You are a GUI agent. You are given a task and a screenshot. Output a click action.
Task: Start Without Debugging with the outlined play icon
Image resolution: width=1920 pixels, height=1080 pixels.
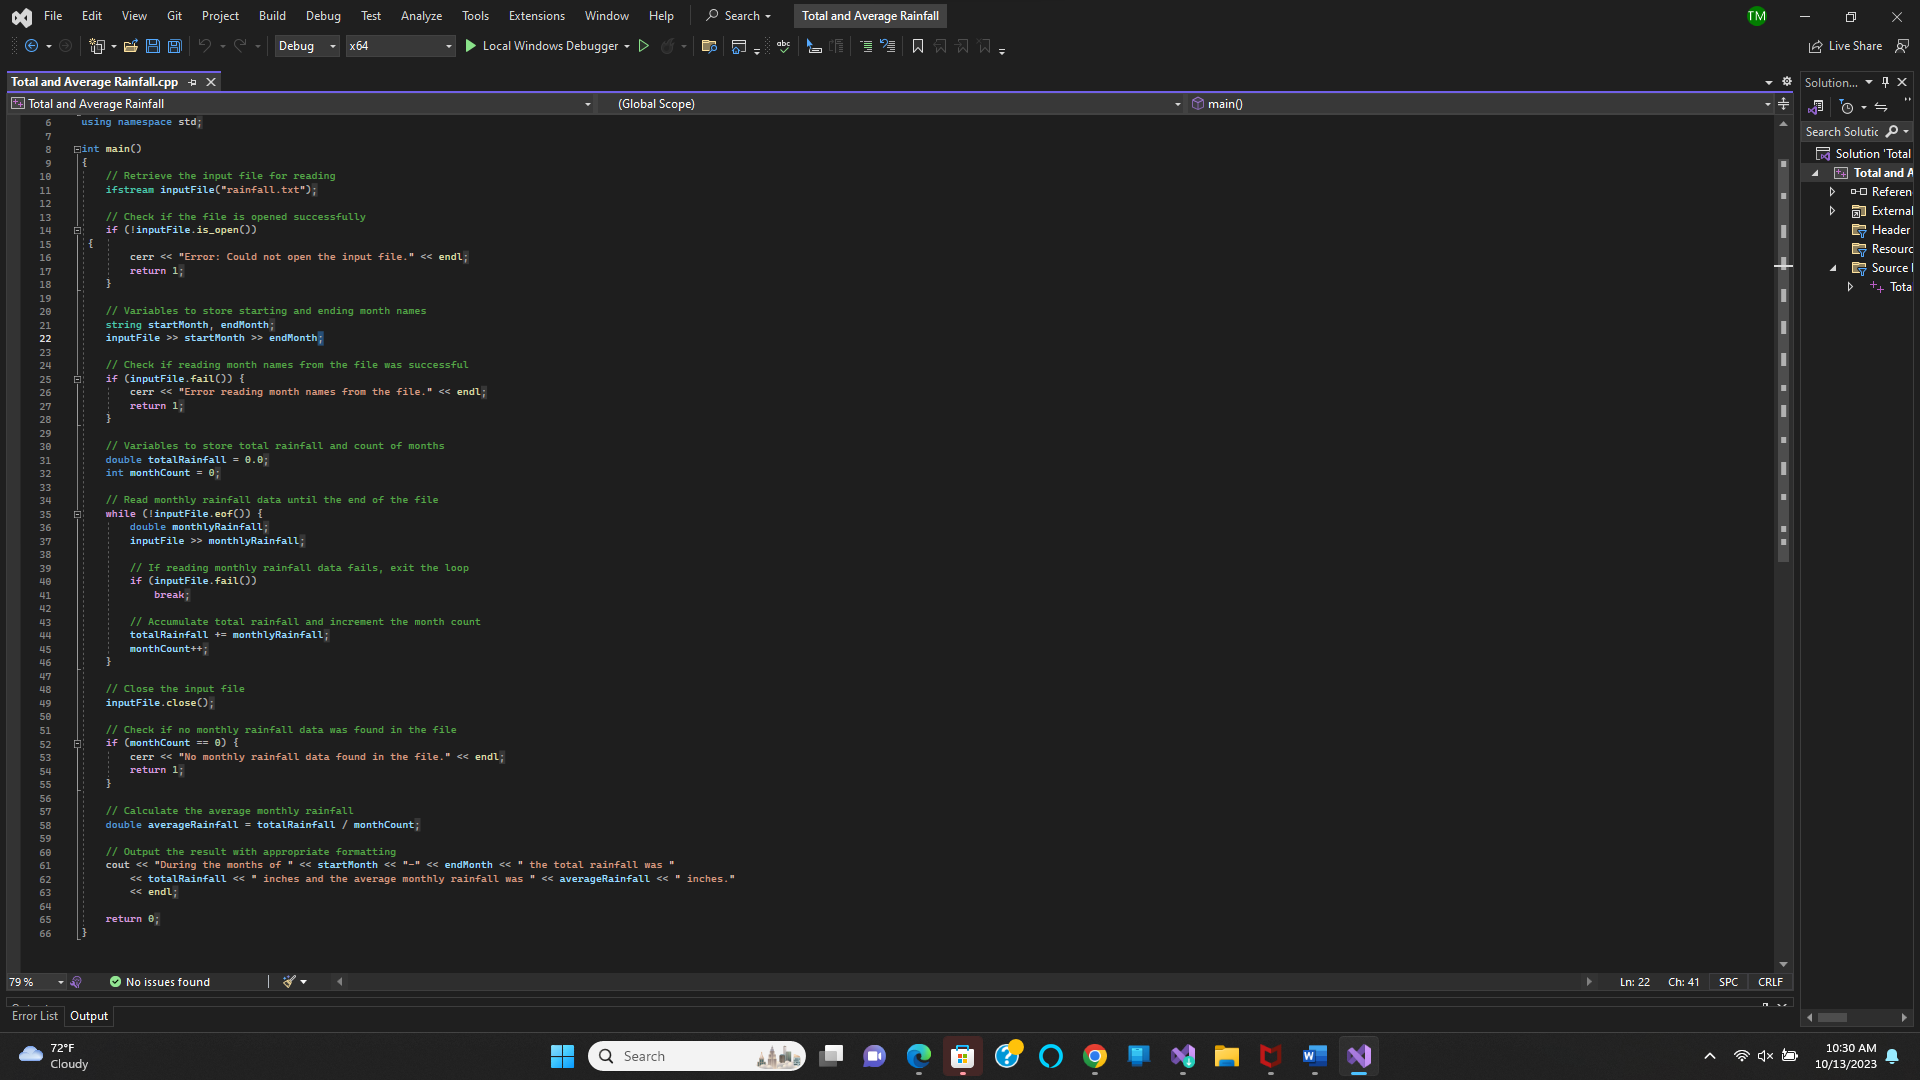pyautogui.click(x=644, y=46)
